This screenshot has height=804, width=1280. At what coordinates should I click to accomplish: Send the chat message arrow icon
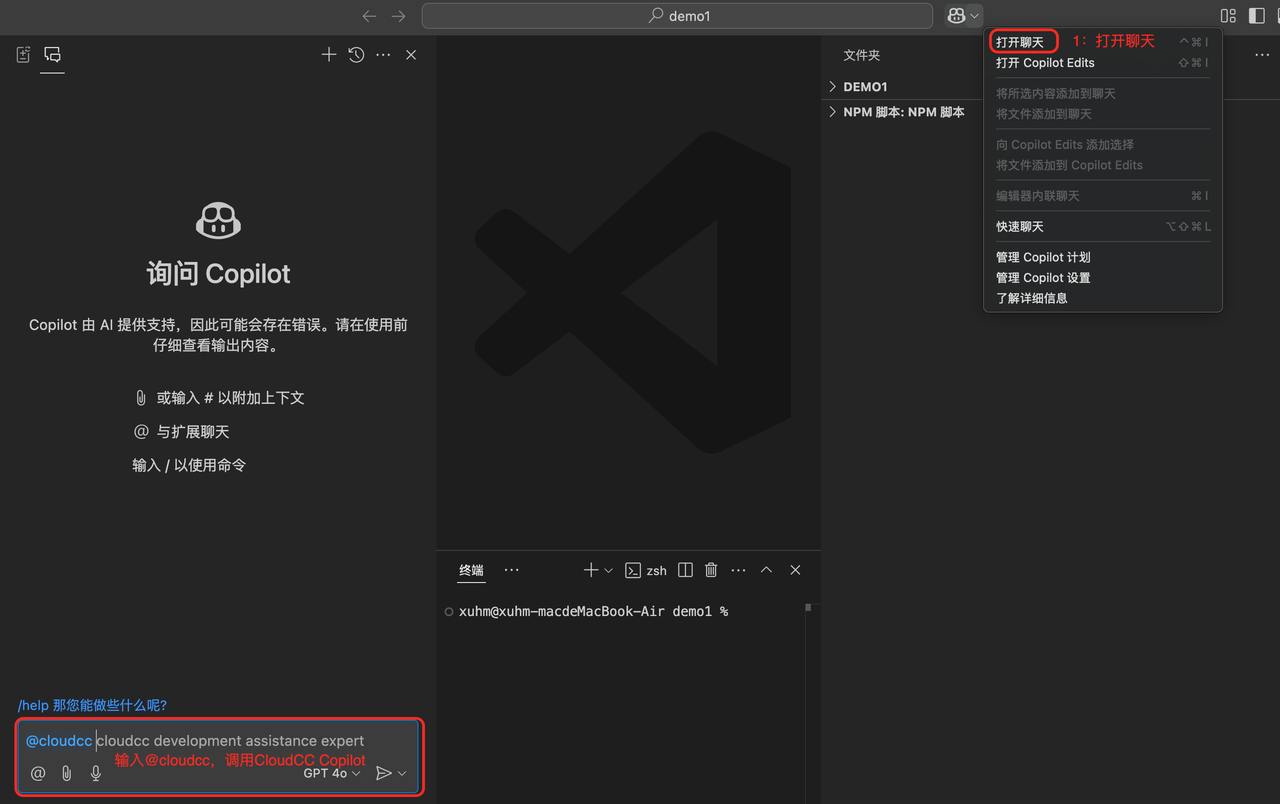tap(383, 773)
